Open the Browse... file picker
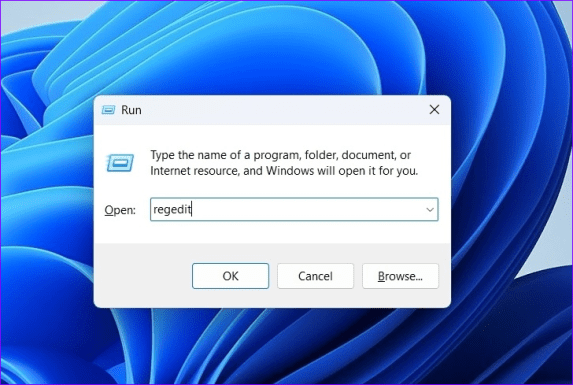This screenshot has height=385, width=573. [400, 276]
